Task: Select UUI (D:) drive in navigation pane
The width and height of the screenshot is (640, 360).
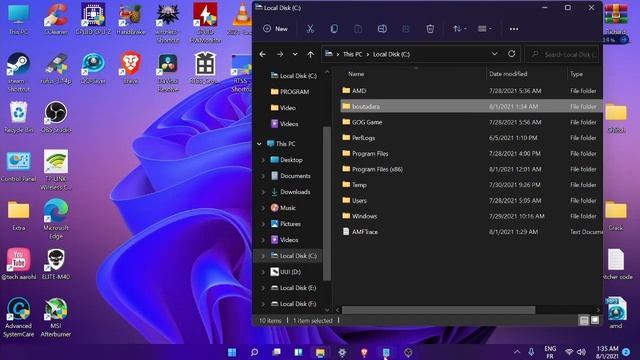Action: [286, 272]
